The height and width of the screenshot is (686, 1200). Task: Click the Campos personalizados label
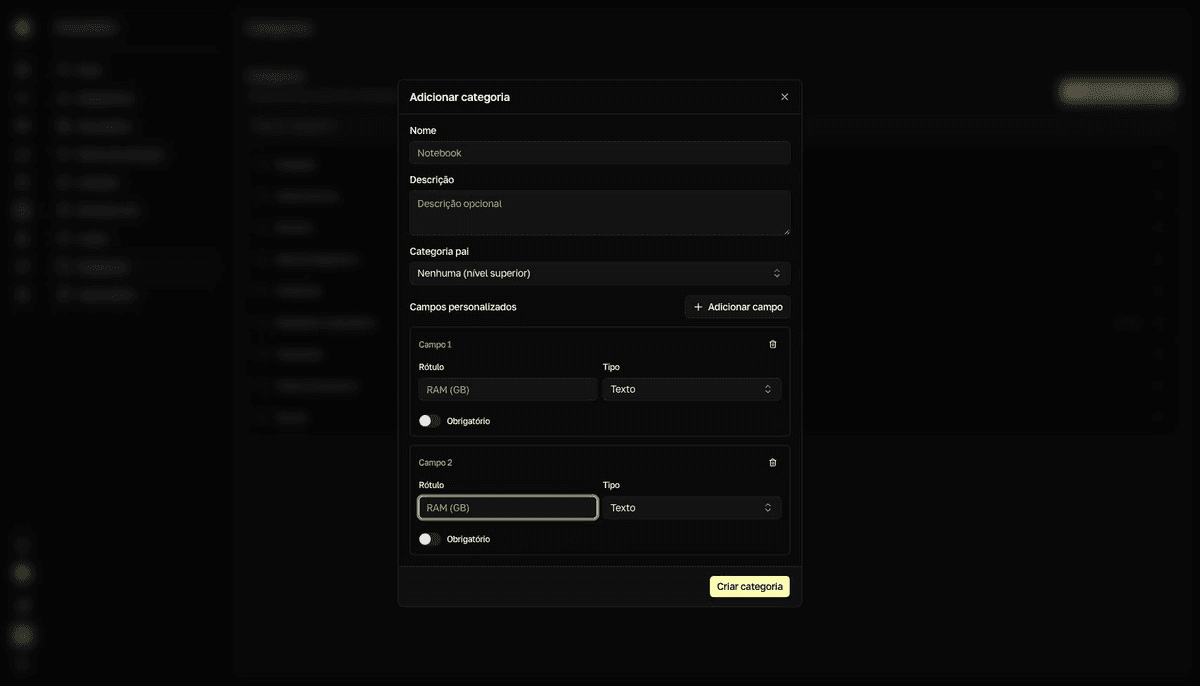pos(463,307)
